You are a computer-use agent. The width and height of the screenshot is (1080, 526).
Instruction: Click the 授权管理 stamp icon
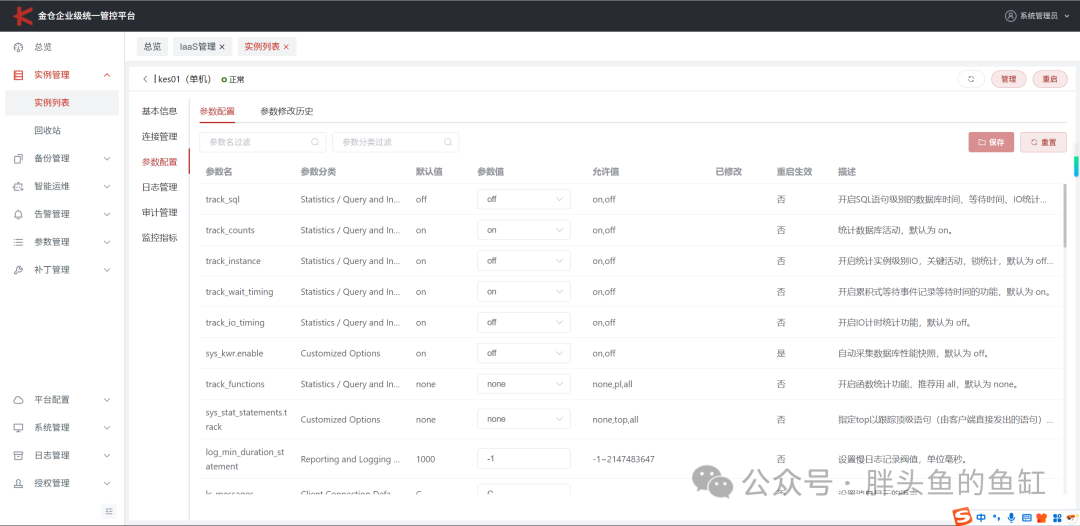[19, 483]
